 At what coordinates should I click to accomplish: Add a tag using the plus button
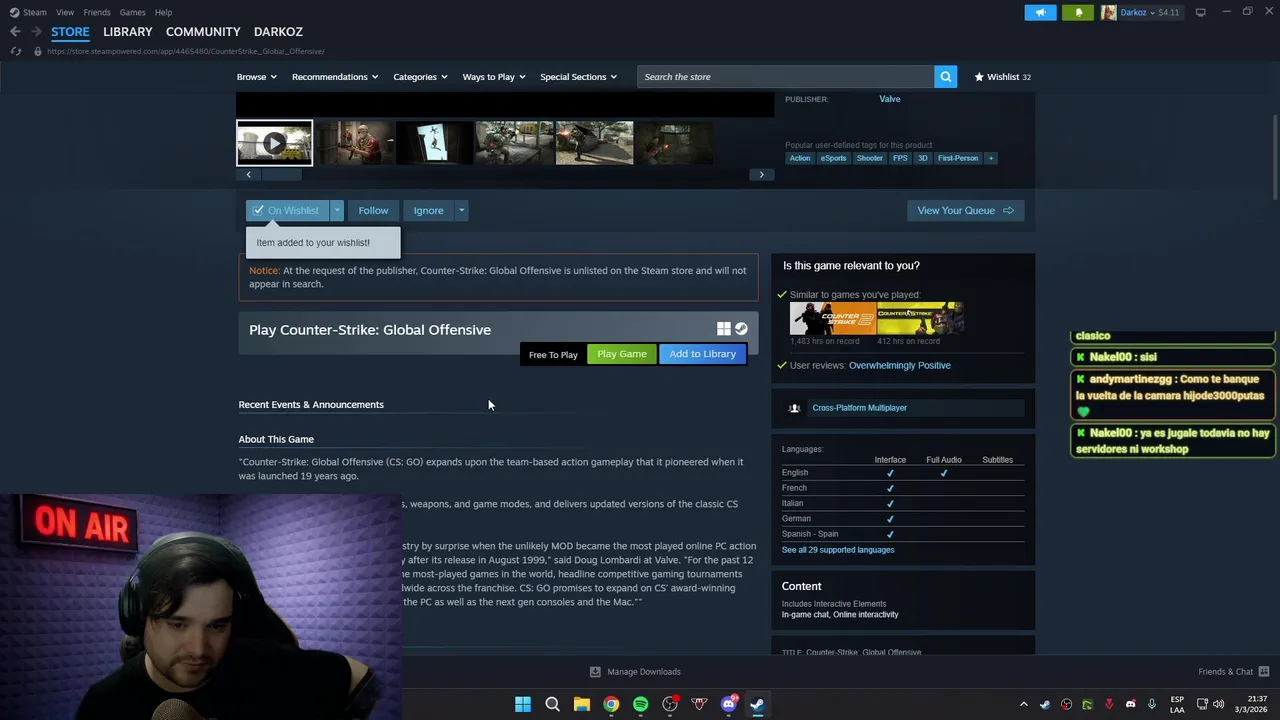(x=991, y=158)
